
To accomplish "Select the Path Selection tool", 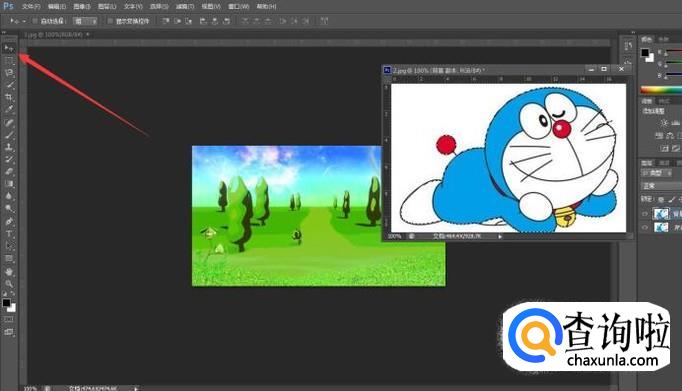I will pyautogui.click(x=9, y=246).
